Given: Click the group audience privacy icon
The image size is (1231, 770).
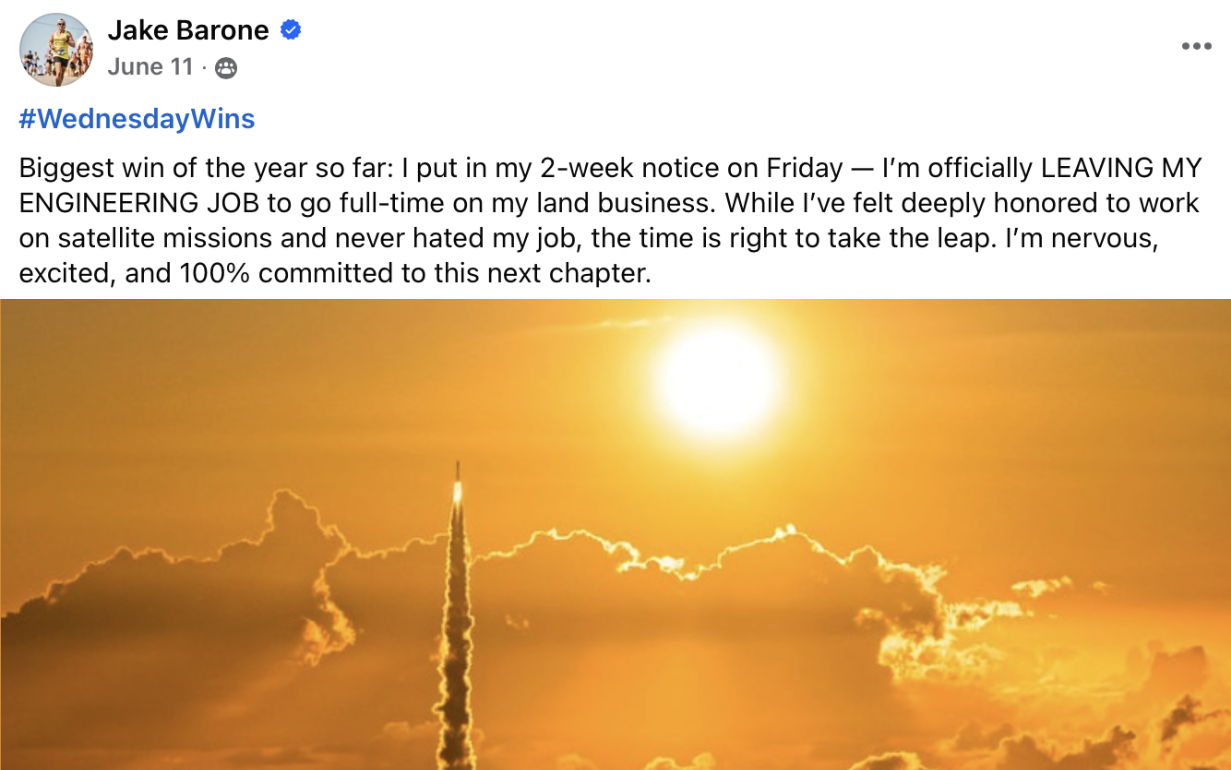Looking at the screenshot, I should point(226,68).
